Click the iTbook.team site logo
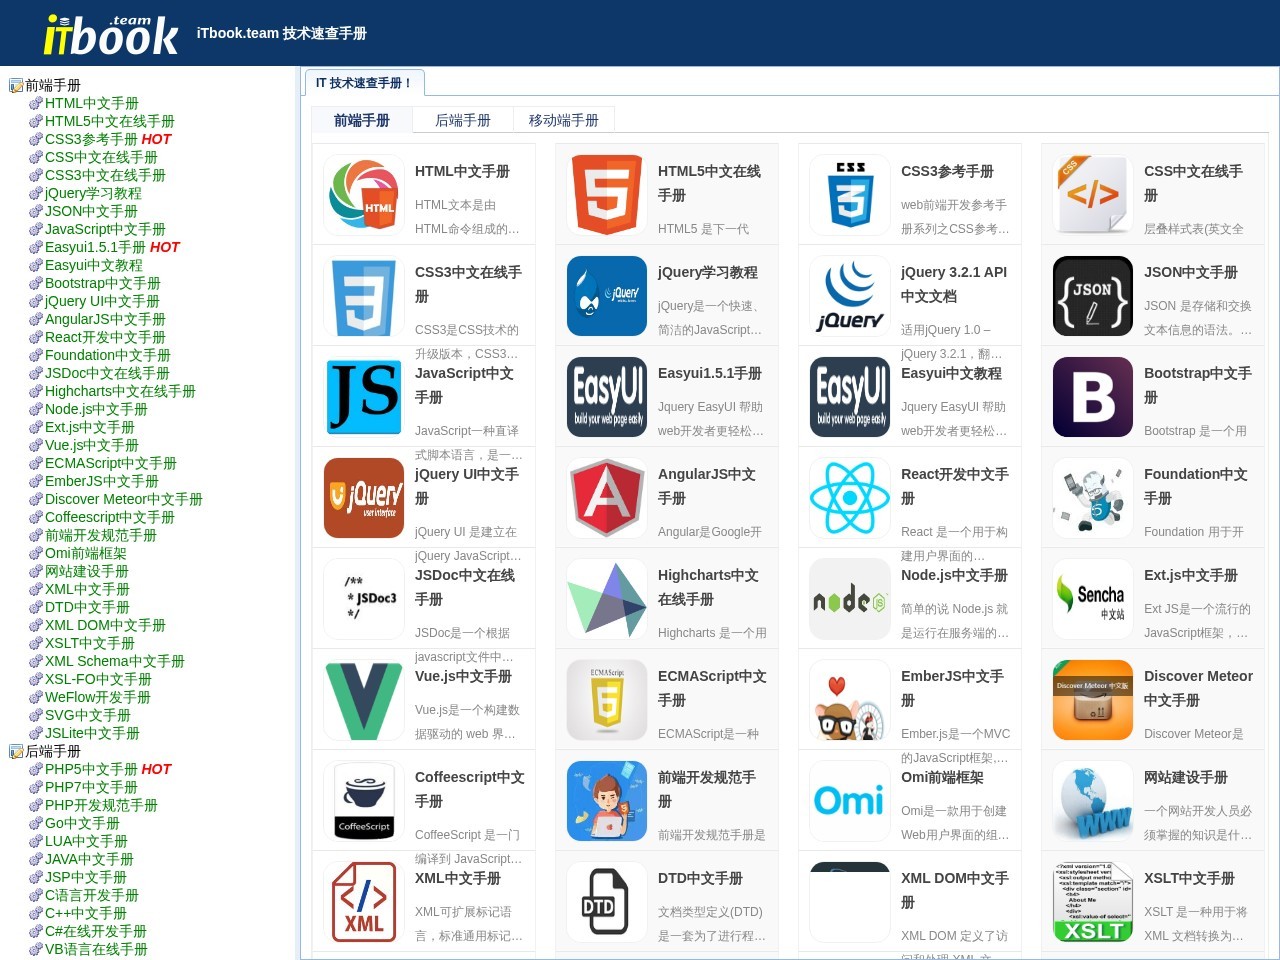The width and height of the screenshot is (1280, 960). [x=111, y=35]
